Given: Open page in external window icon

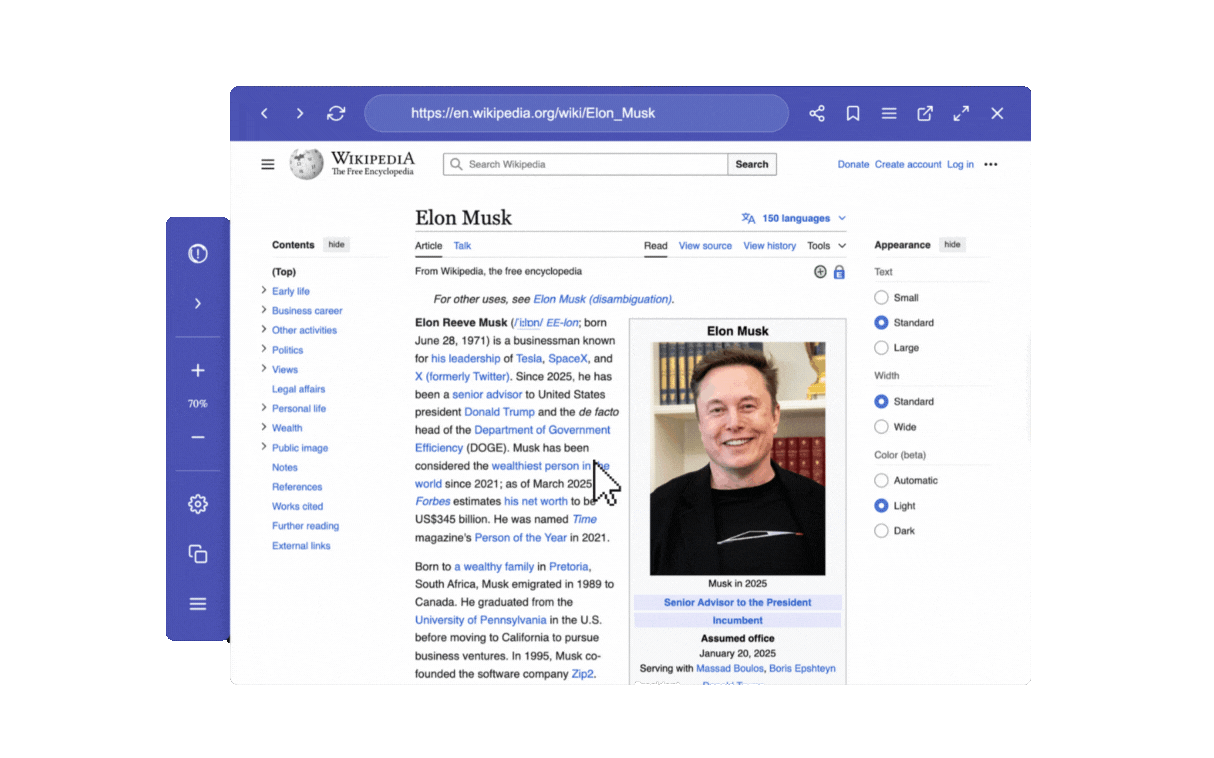Looking at the screenshot, I should point(925,114).
